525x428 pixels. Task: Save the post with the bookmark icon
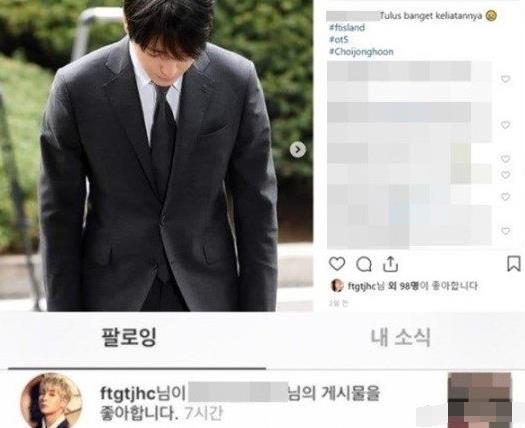click(514, 264)
